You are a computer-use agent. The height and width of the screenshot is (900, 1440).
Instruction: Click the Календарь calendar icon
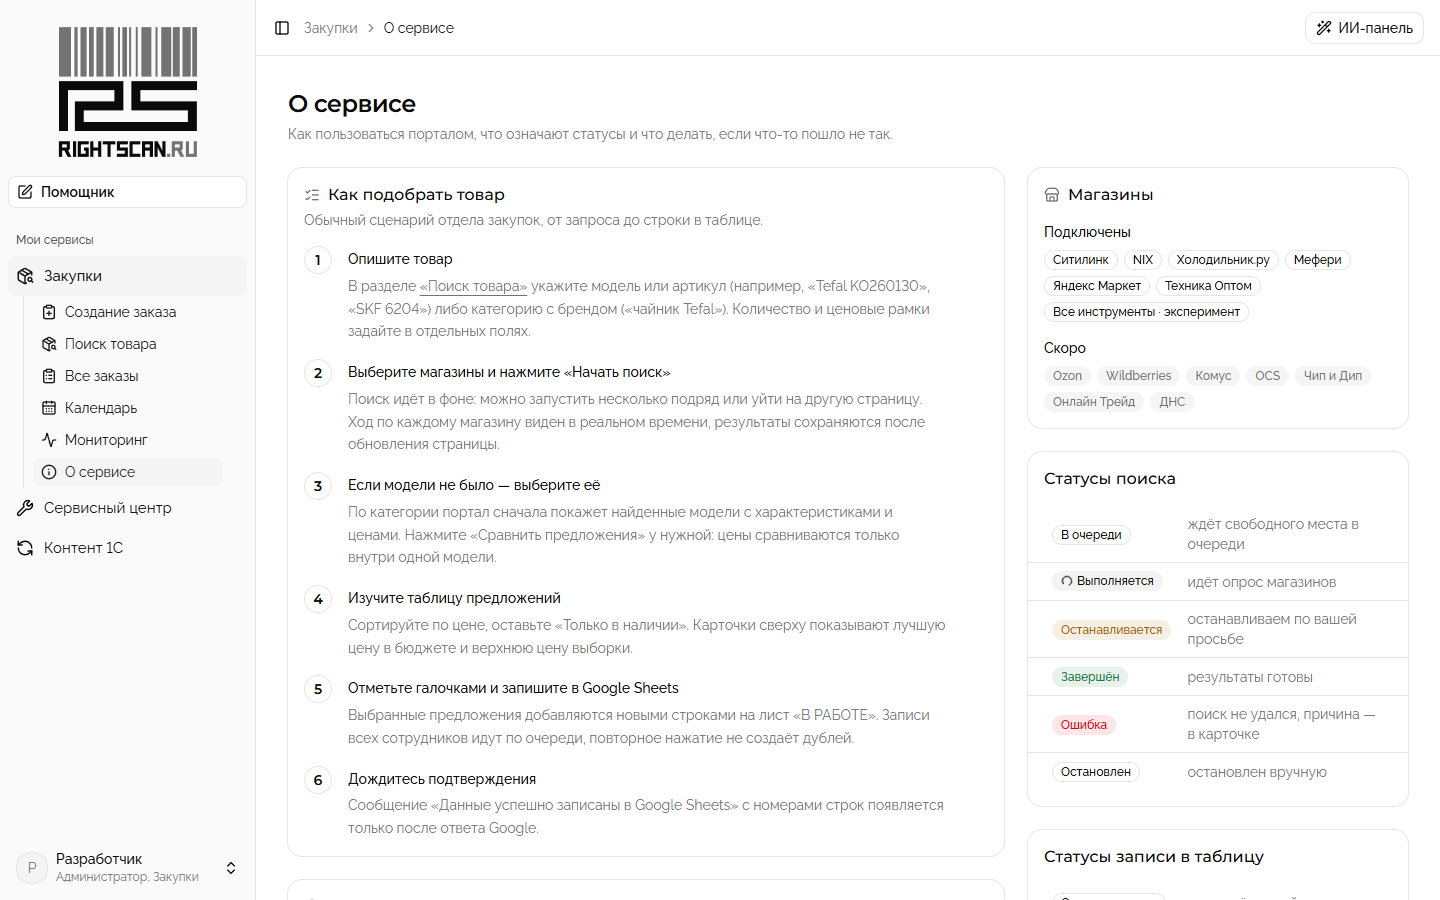coord(49,408)
